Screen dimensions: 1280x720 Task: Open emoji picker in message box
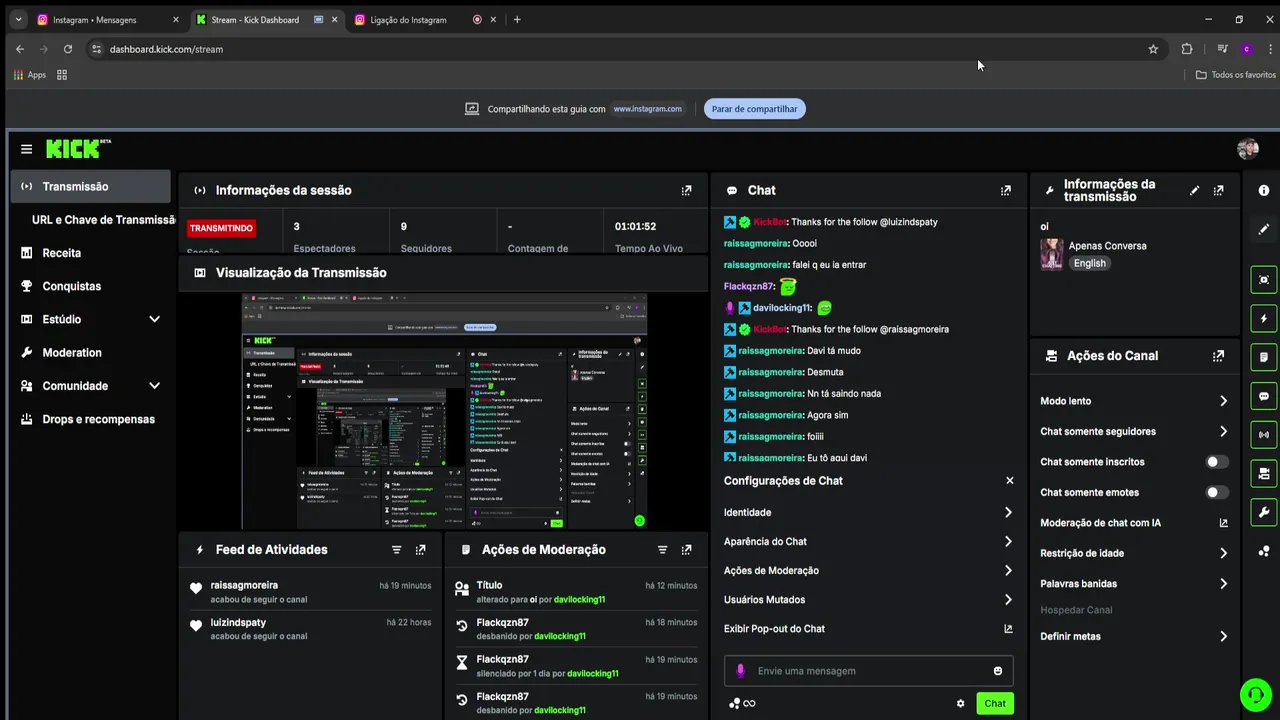coord(997,671)
